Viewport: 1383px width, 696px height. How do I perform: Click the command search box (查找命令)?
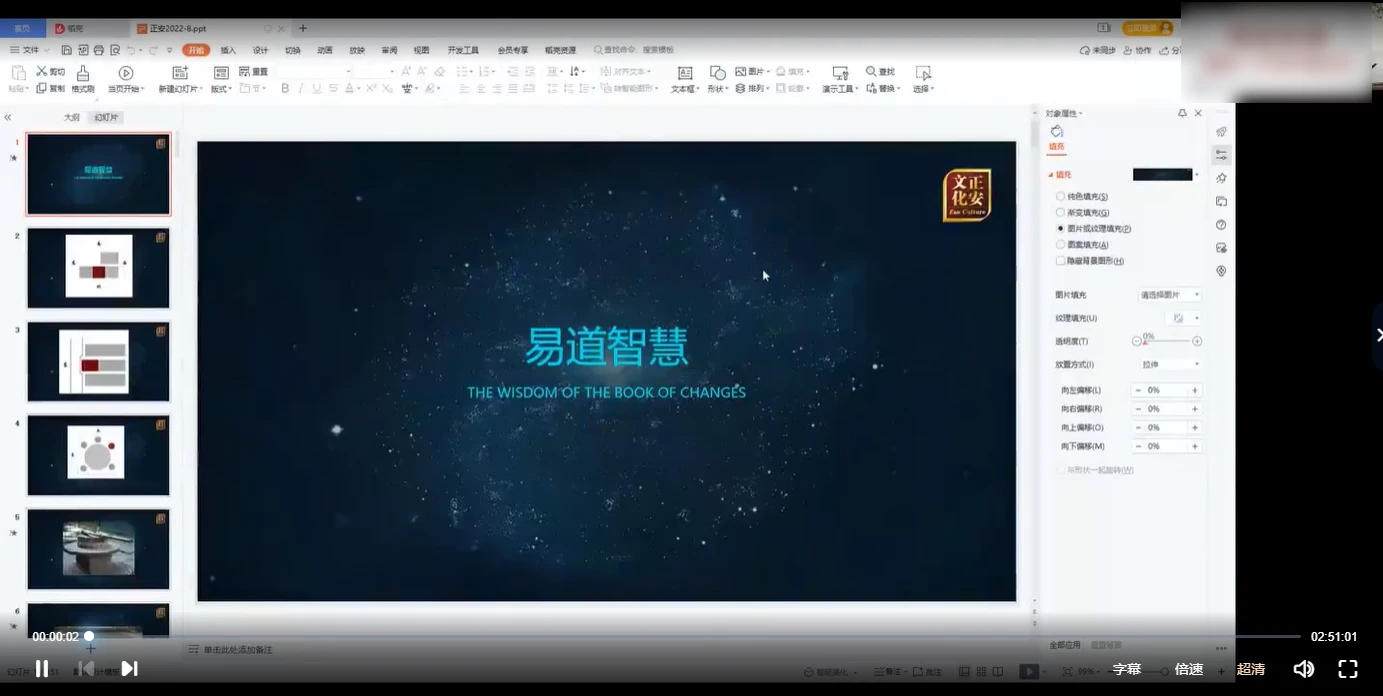635,50
